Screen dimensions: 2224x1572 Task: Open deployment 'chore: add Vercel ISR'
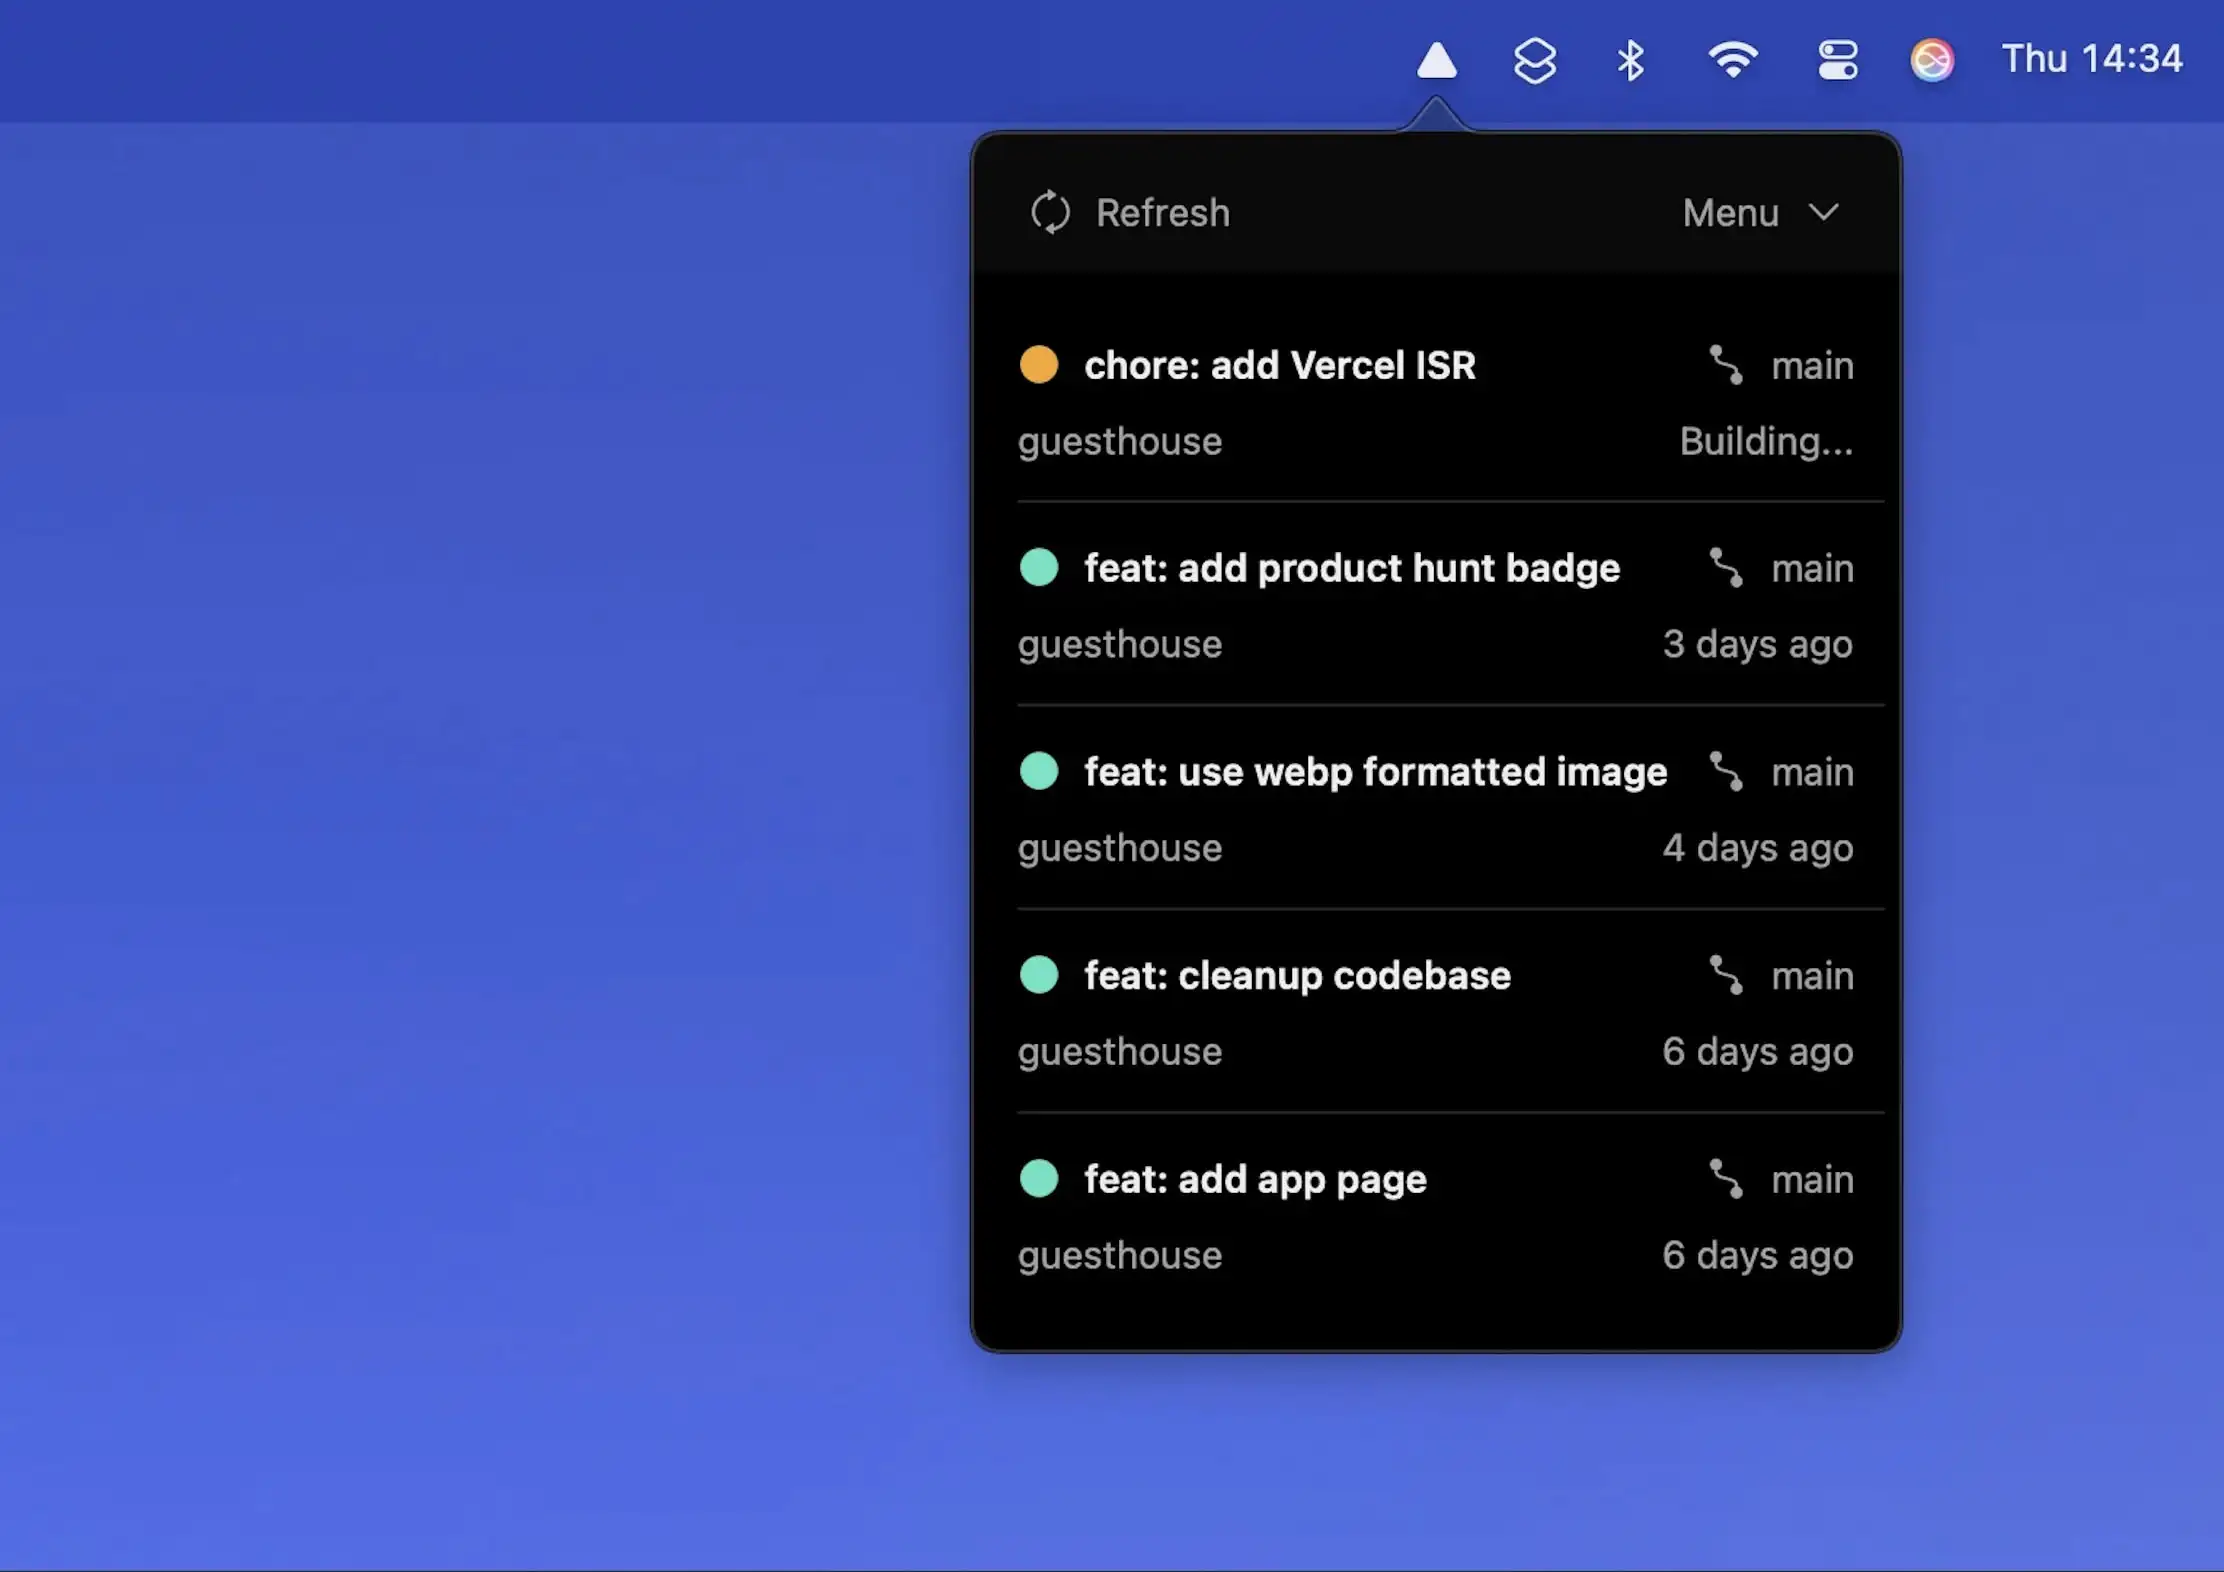coord(1280,366)
